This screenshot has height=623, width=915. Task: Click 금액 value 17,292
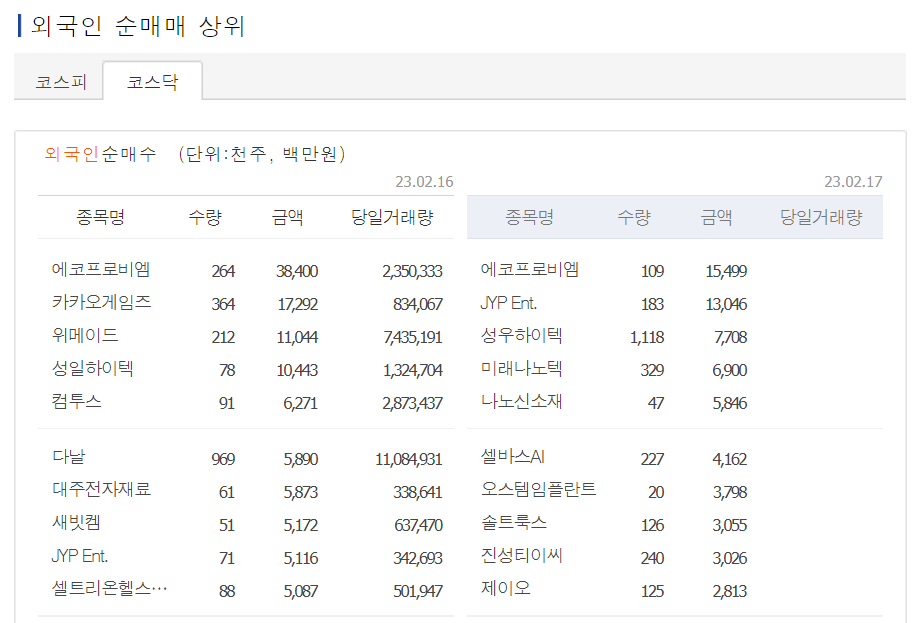coord(298,304)
